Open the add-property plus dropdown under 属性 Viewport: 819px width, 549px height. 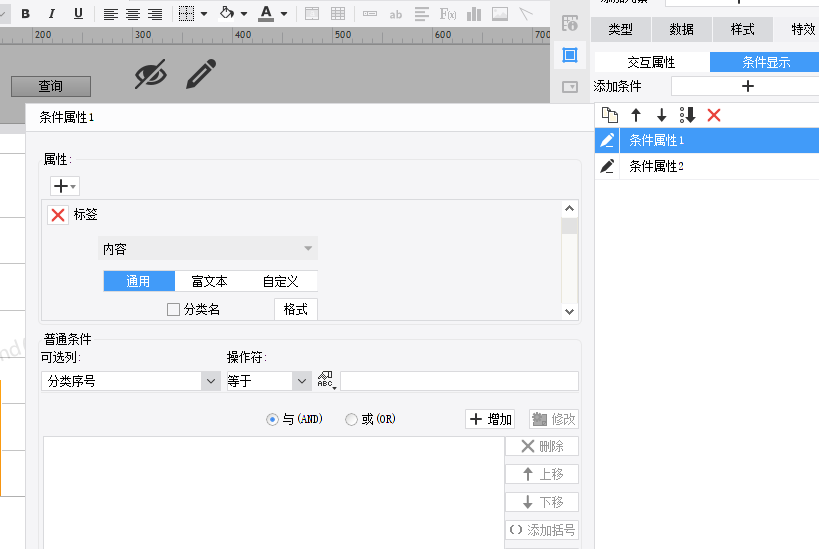(x=65, y=186)
